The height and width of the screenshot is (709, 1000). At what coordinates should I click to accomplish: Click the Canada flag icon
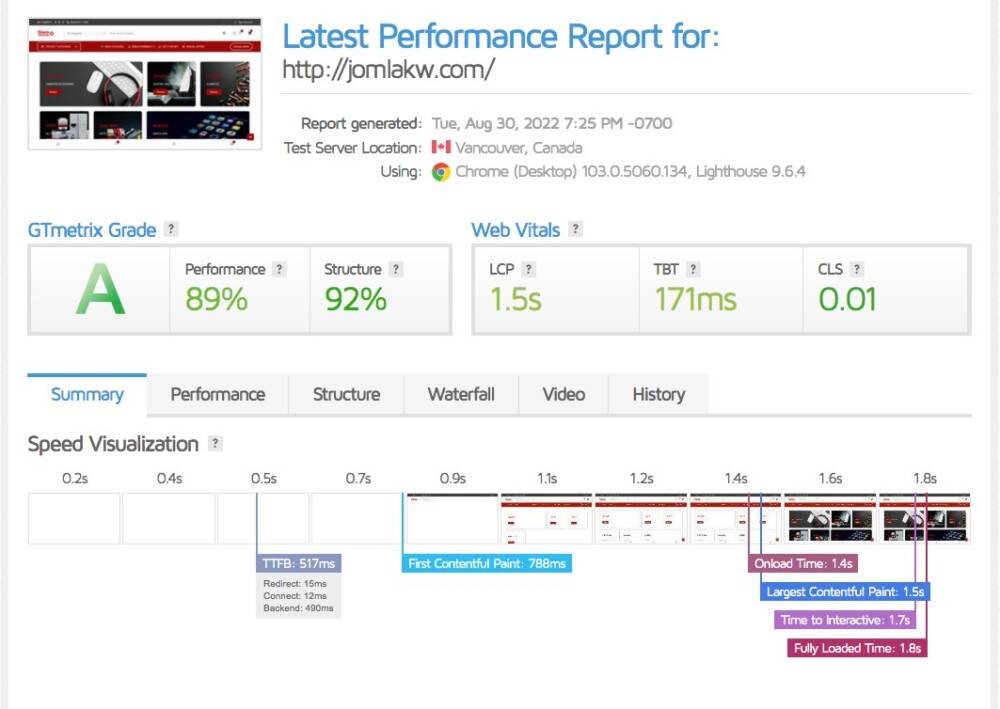coord(441,147)
